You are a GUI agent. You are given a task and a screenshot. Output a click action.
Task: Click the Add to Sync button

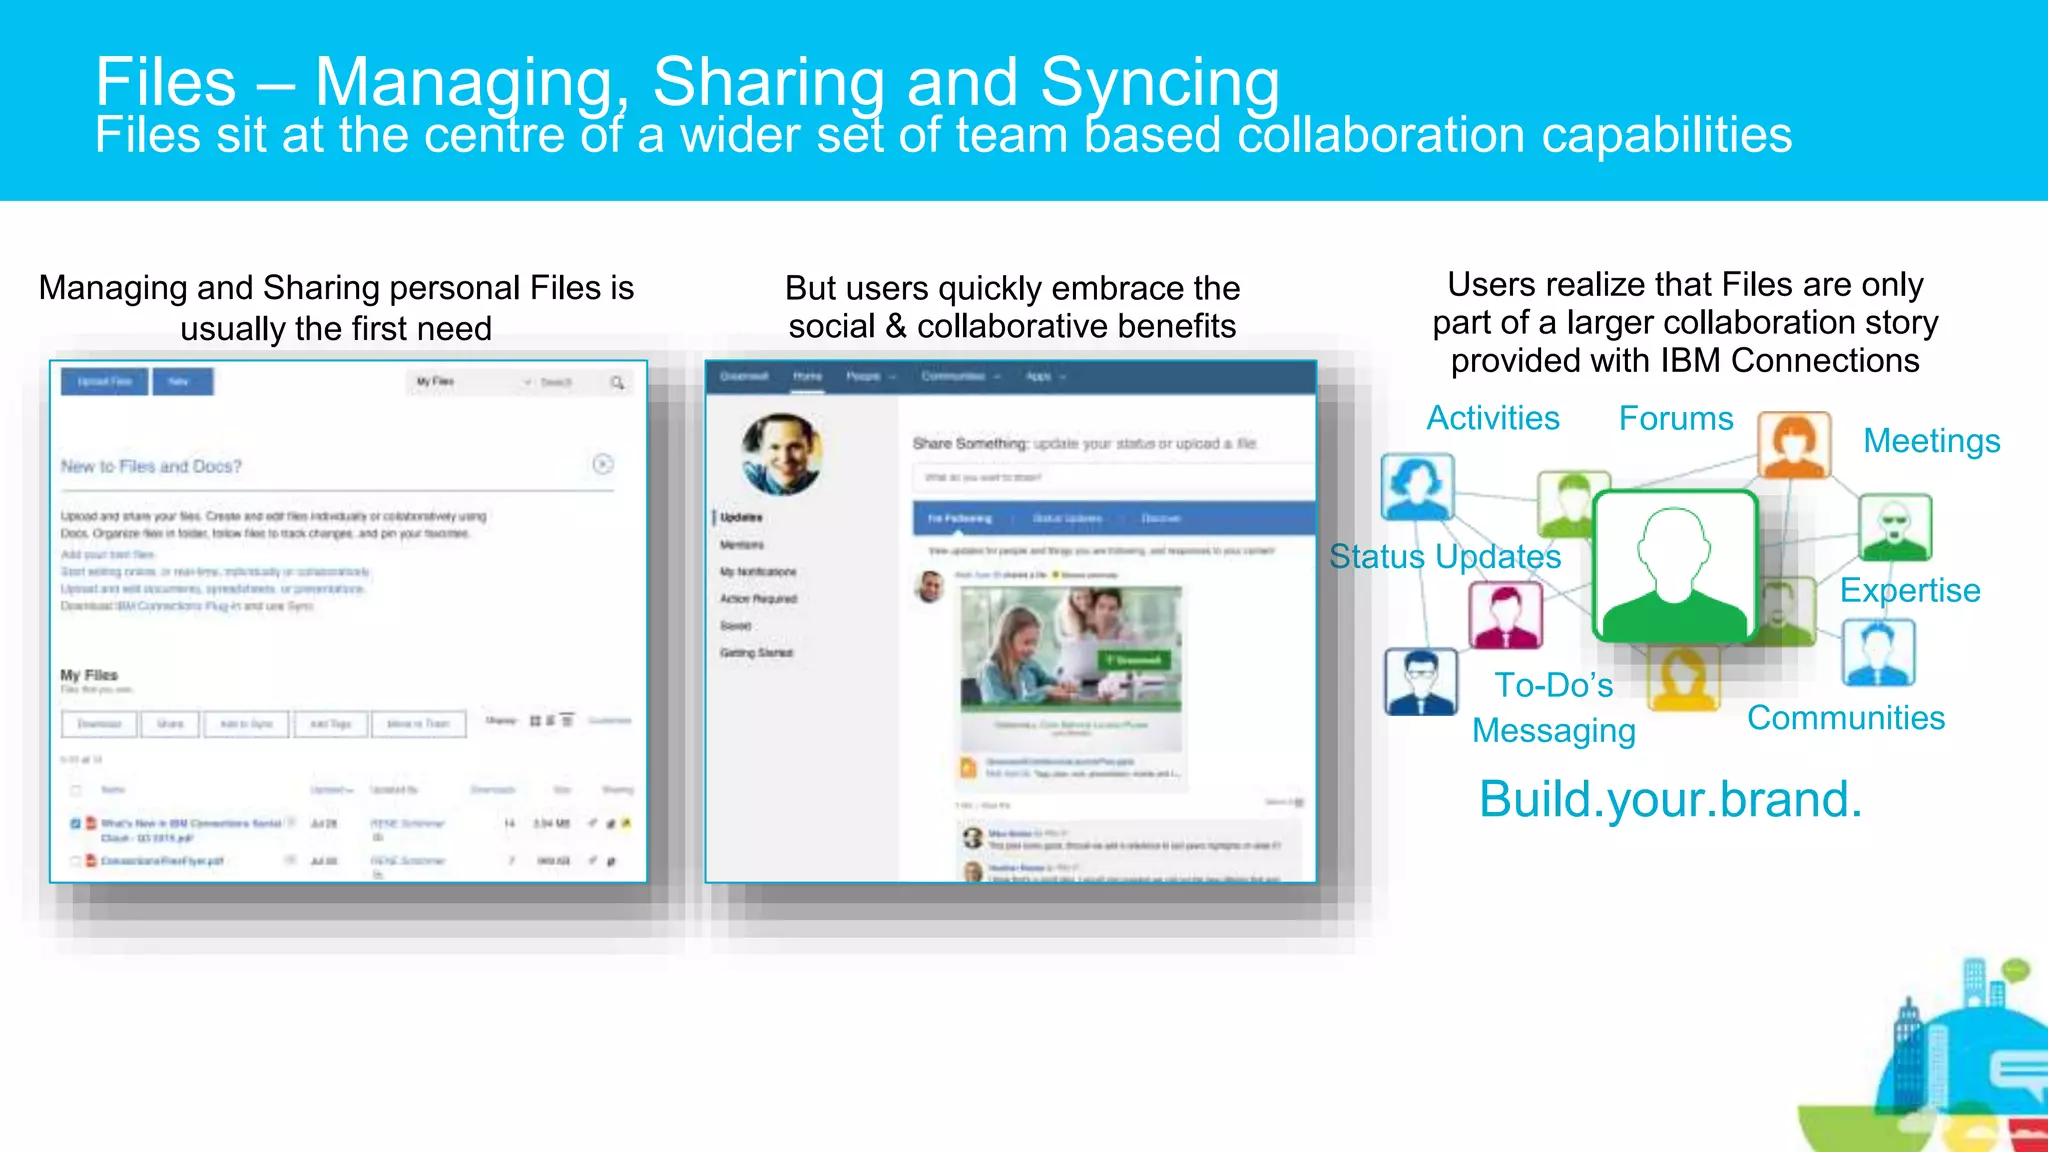click(x=246, y=724)
